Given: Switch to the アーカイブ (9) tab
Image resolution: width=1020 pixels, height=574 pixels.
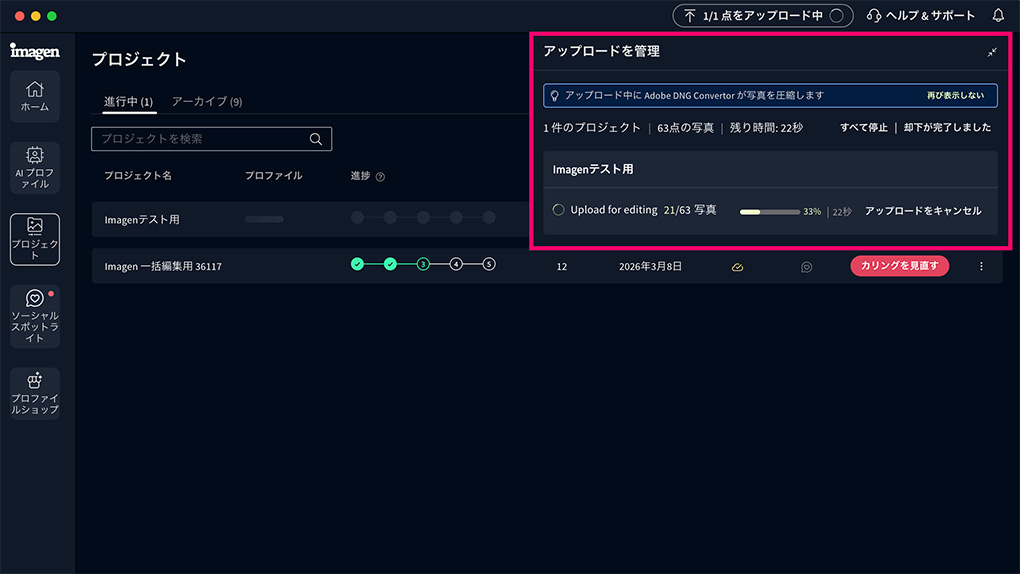Looking at the screenshot, I should 206,102.
